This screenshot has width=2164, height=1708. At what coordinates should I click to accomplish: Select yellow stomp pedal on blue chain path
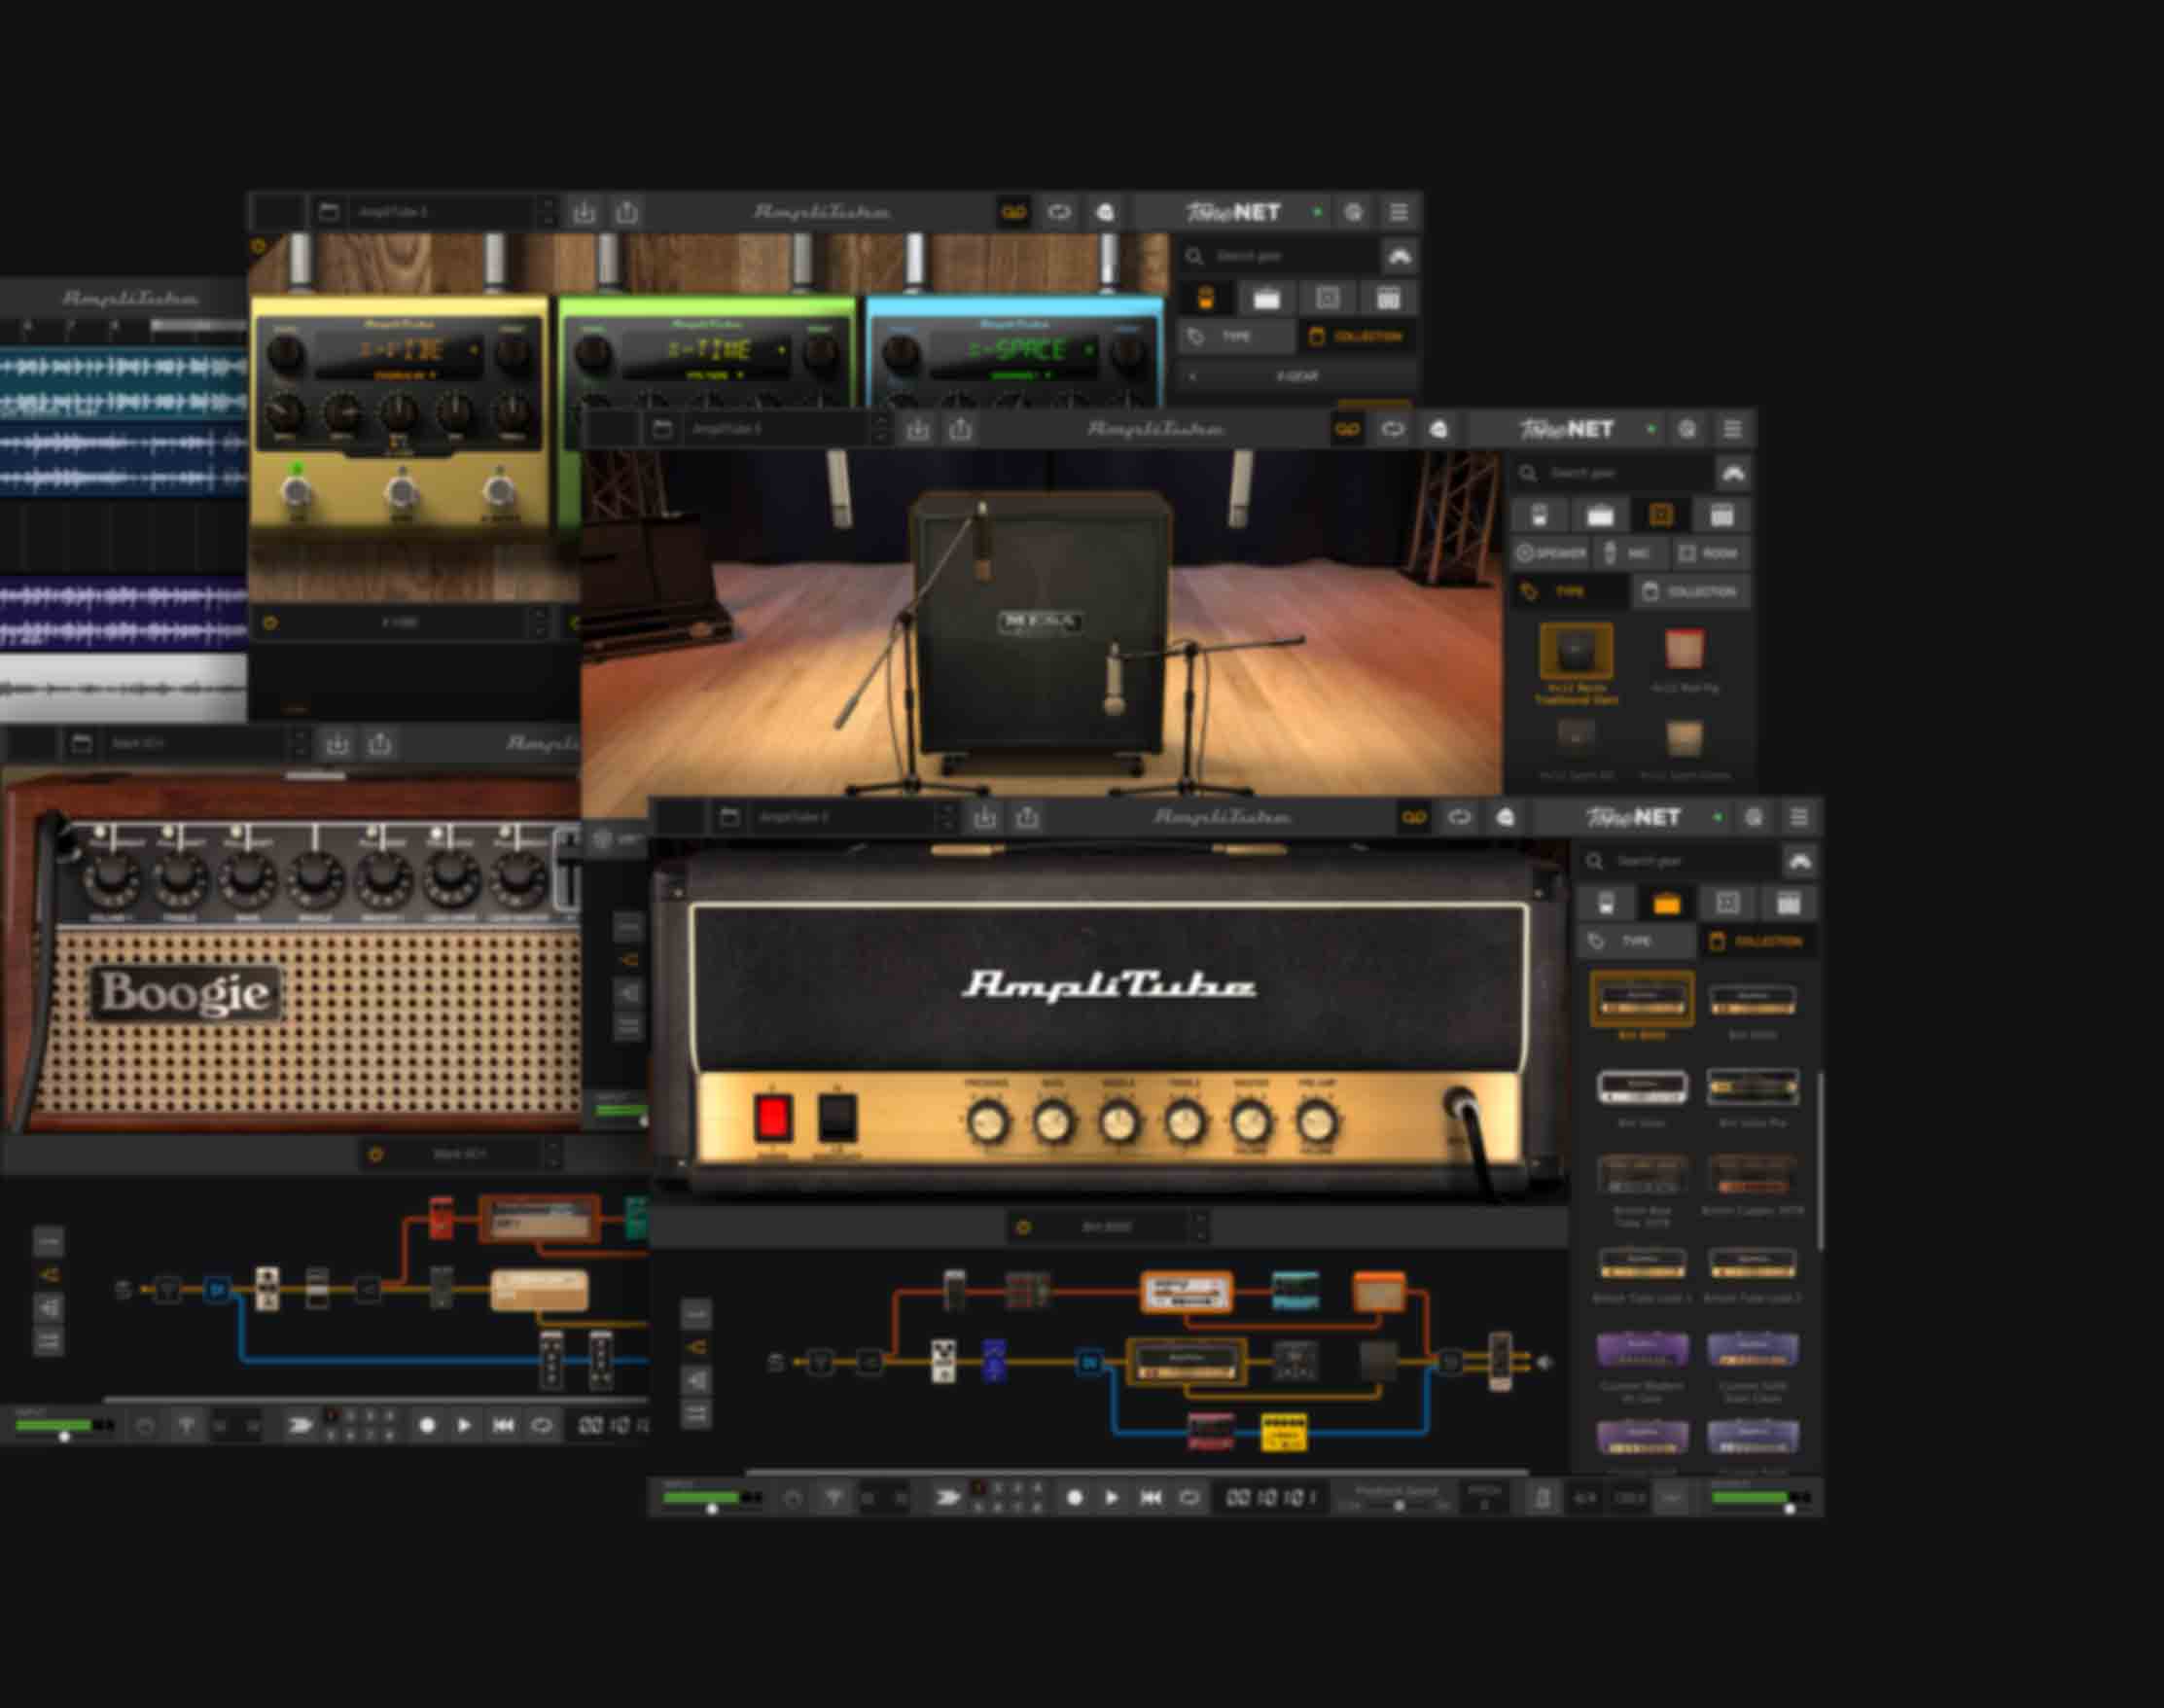click(1283, 1432)
